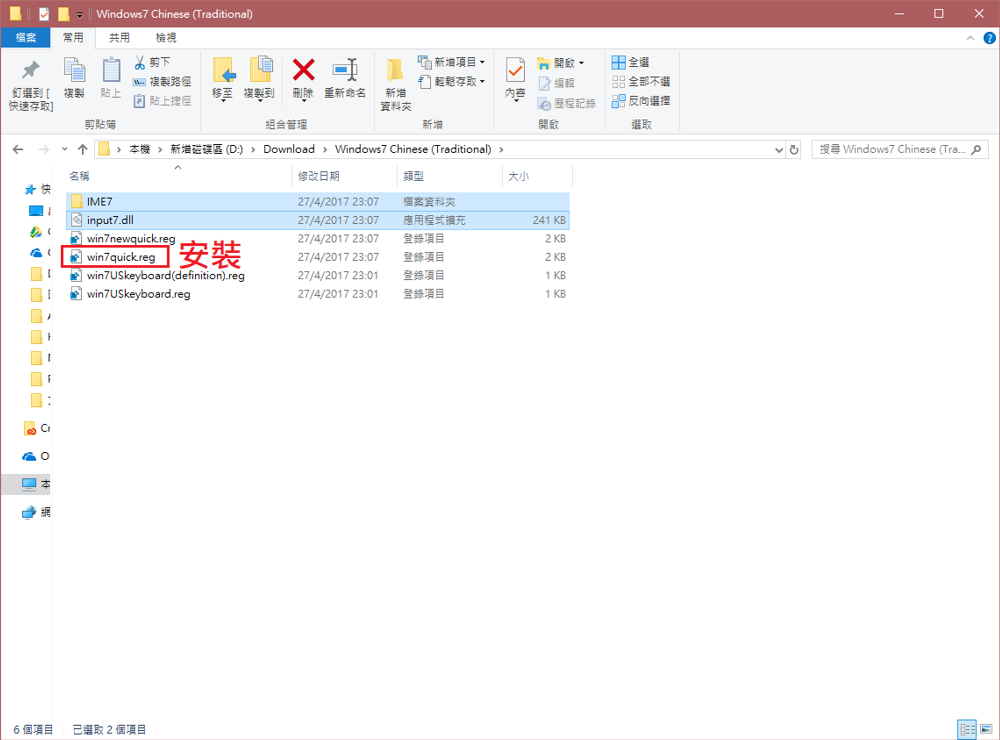Click Select All in ribbon
Viewport: 1000px width, 740px height.
pos(631,62)
